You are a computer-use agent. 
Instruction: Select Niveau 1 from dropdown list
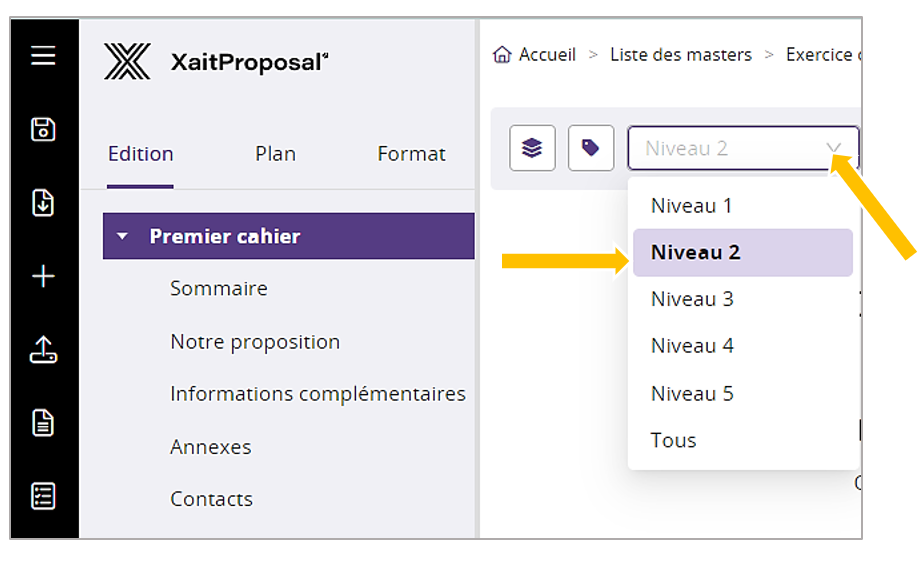point(691,206)
